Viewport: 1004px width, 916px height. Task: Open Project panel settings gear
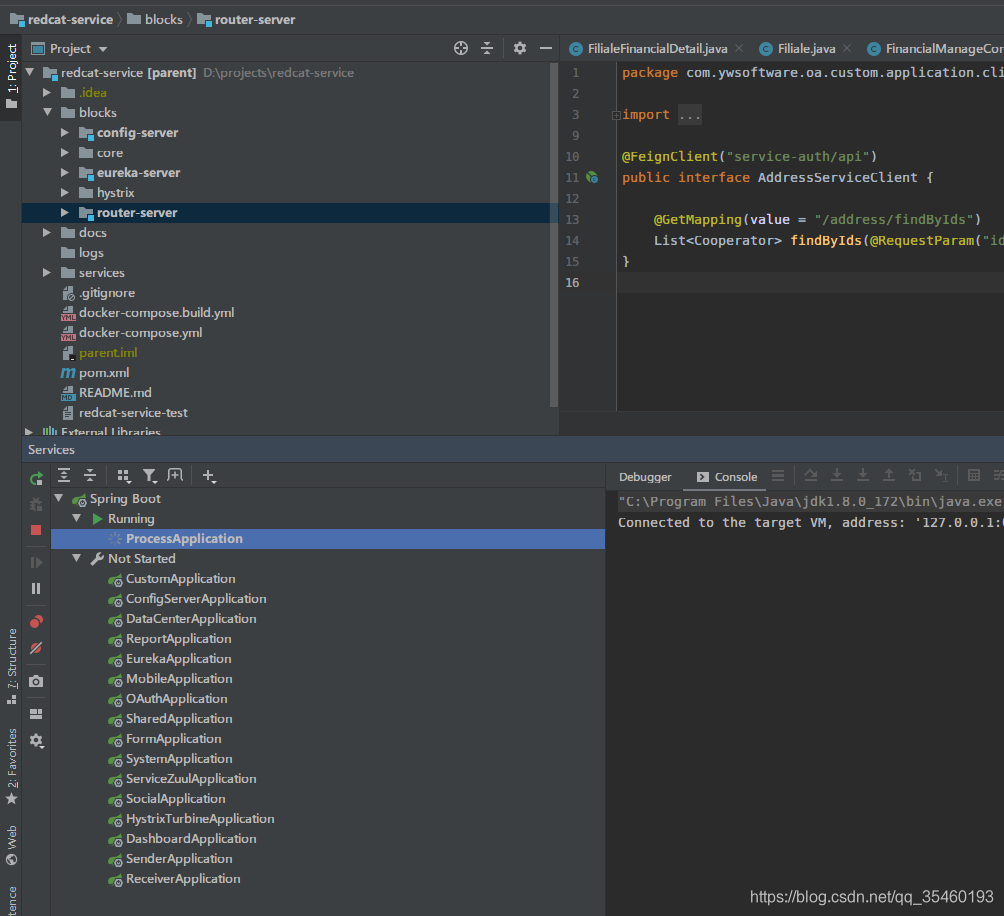520,48
